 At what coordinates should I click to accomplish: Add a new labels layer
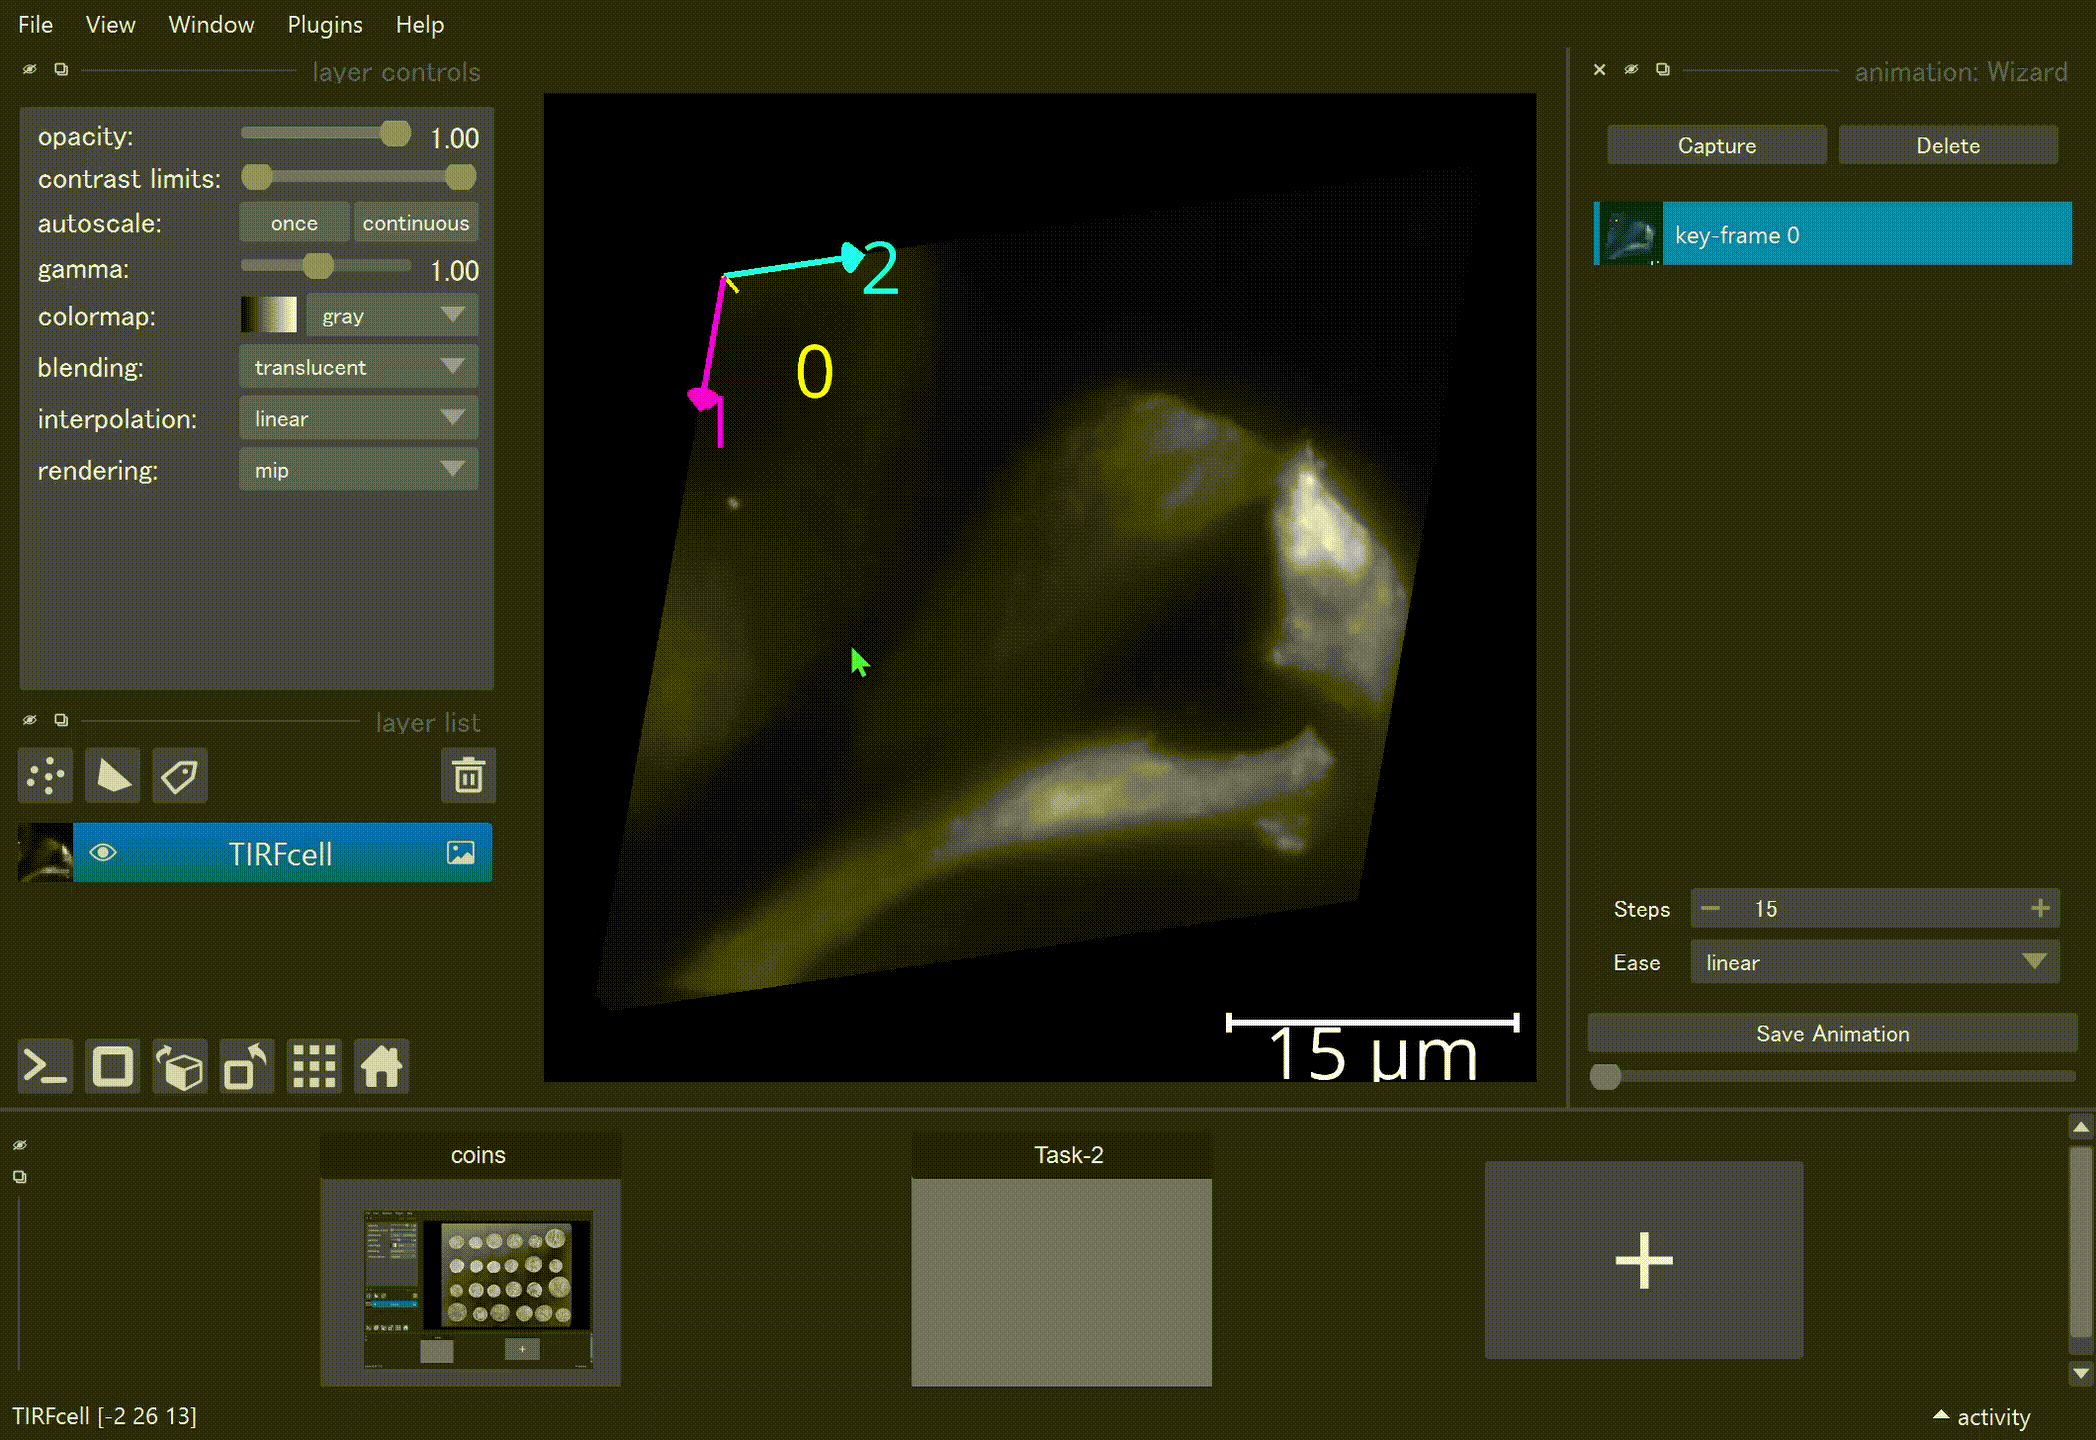[180, 775]
